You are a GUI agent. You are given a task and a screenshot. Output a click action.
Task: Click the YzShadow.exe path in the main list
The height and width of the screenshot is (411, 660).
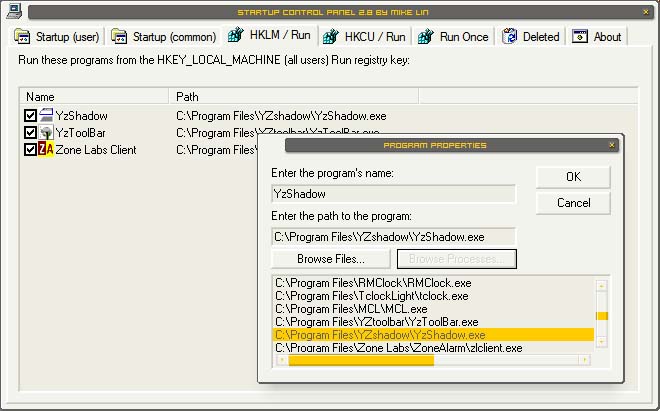[281, 116]
